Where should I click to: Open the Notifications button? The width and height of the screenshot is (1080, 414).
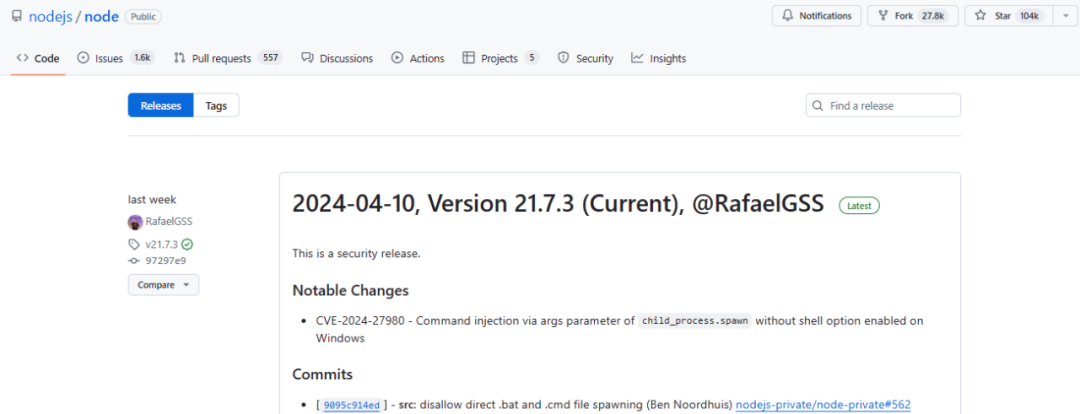816,16
